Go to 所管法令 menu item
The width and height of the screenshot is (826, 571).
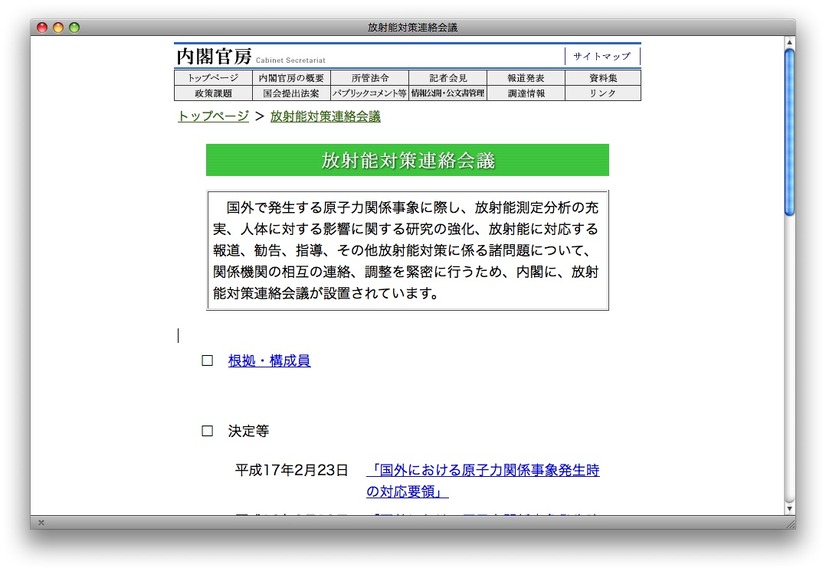point(369,78)
